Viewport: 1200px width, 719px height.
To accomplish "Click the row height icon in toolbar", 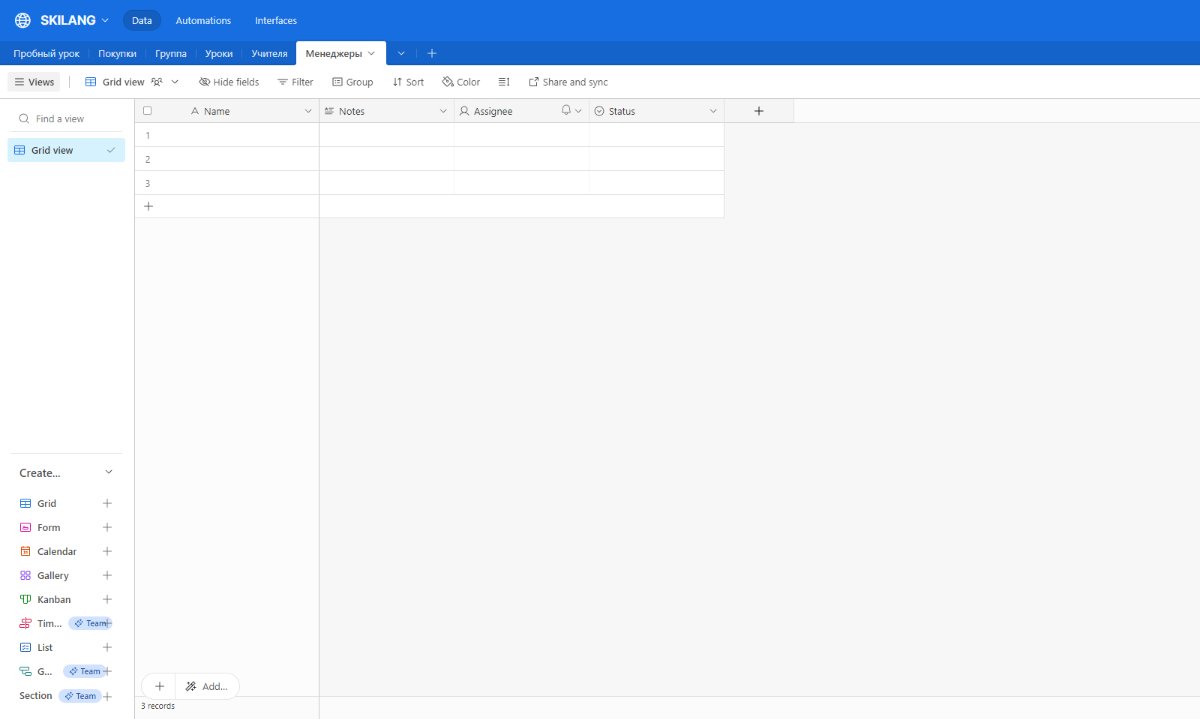I will (504, 82).
